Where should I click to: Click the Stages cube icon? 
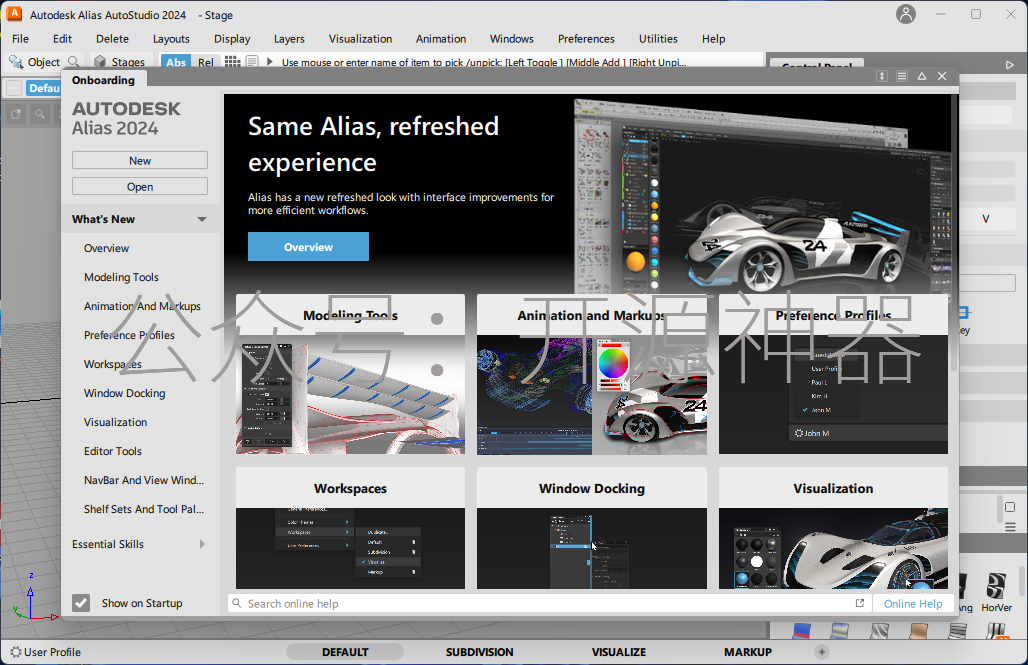point(100,62)
